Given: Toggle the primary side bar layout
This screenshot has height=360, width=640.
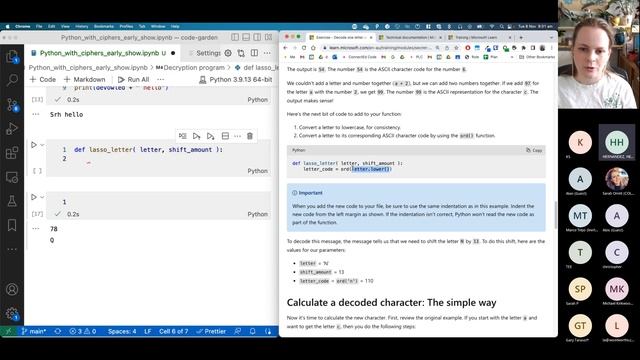Looking at the screenshot, I should pyautogui.click(x=235, y=37).
